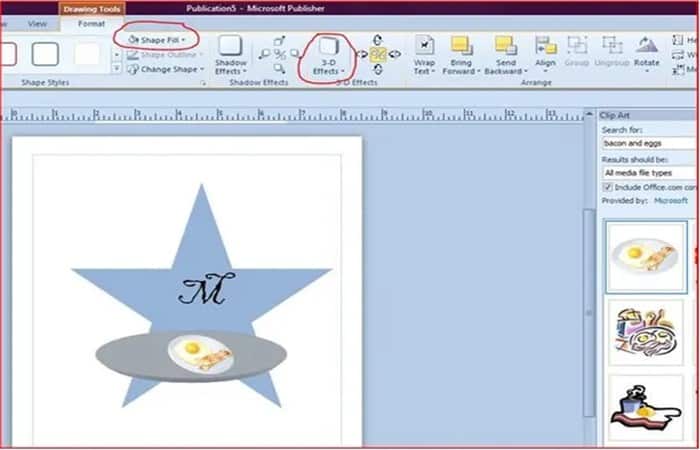Open the Shadow Effects gallery
This screenshot has width=700, height=450.
tap(230, 55)
